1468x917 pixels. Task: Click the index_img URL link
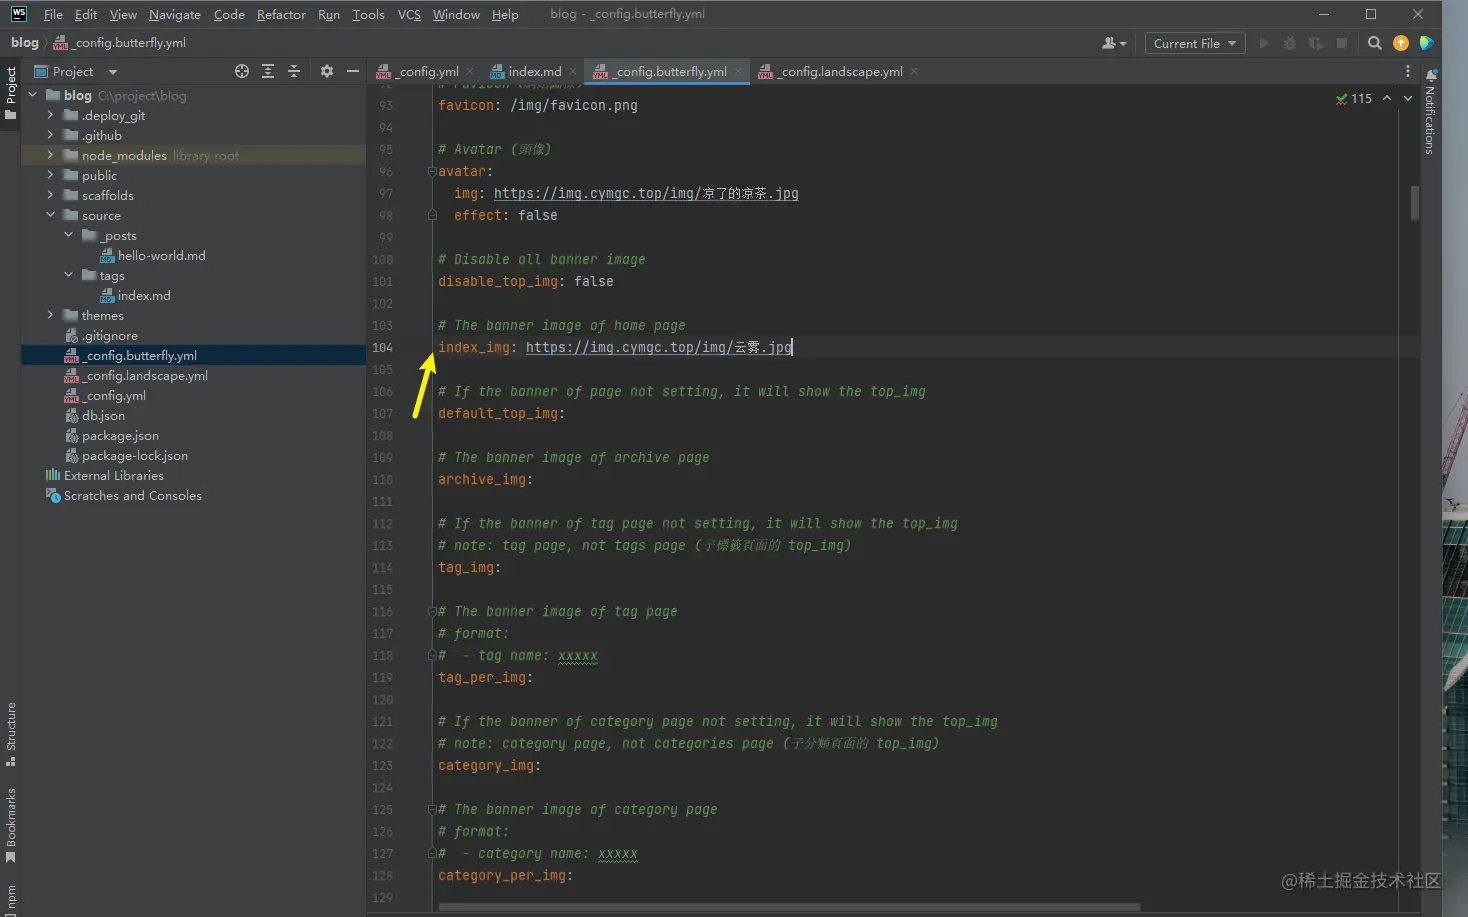[x=659, y=347]
